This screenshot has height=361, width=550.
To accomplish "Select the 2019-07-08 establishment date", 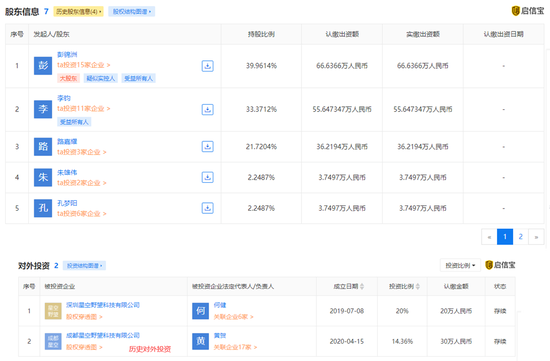I will click(x=347, y=311).
